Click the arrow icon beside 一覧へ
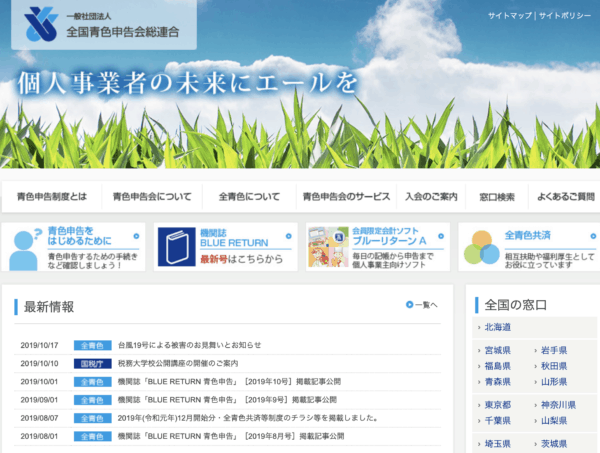 pyautogui.click(x=409, y=305)
